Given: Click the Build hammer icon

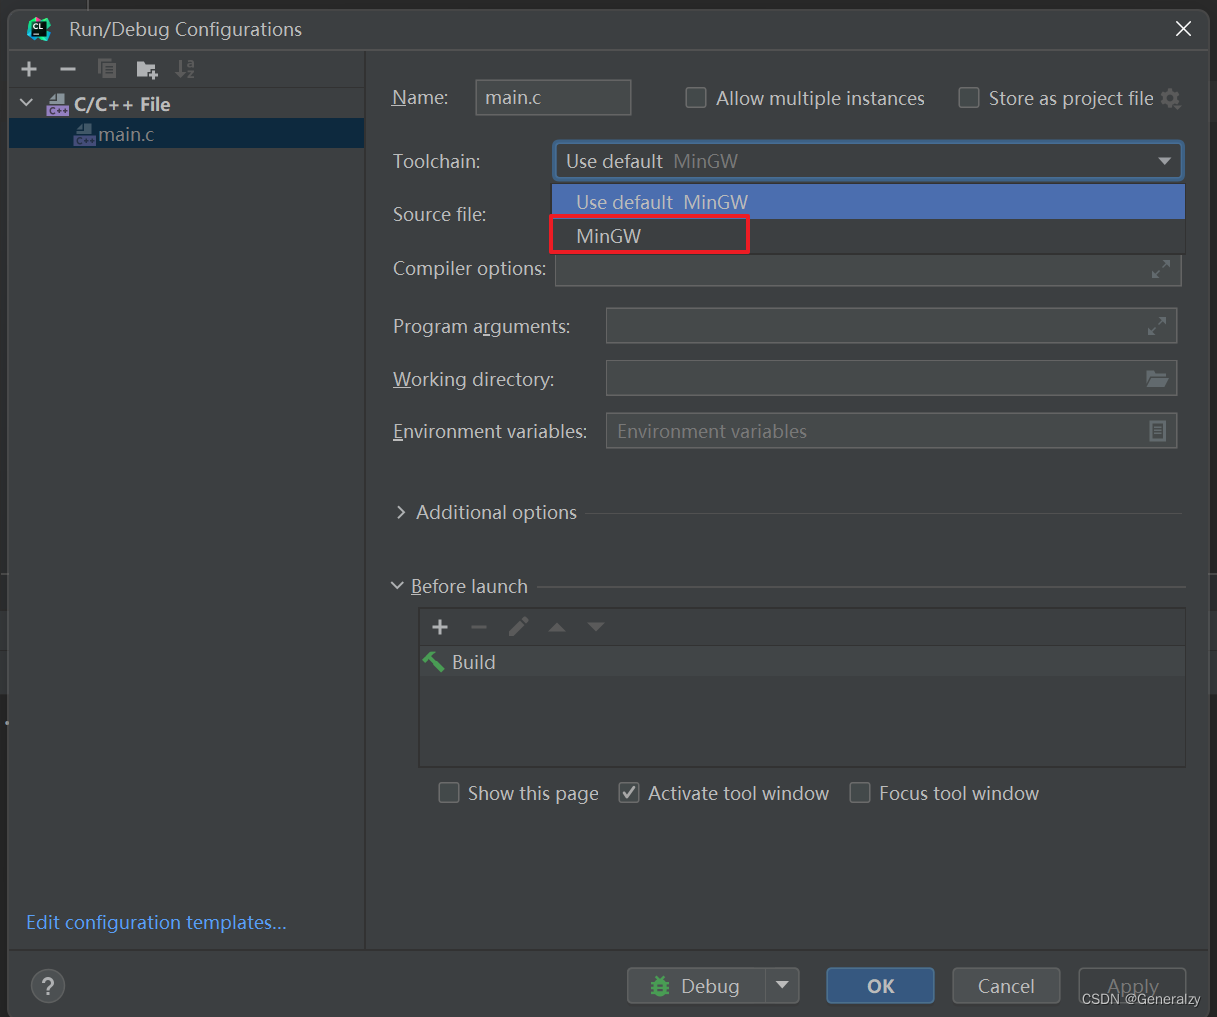Looking at the screenshot, I should 433,662.
